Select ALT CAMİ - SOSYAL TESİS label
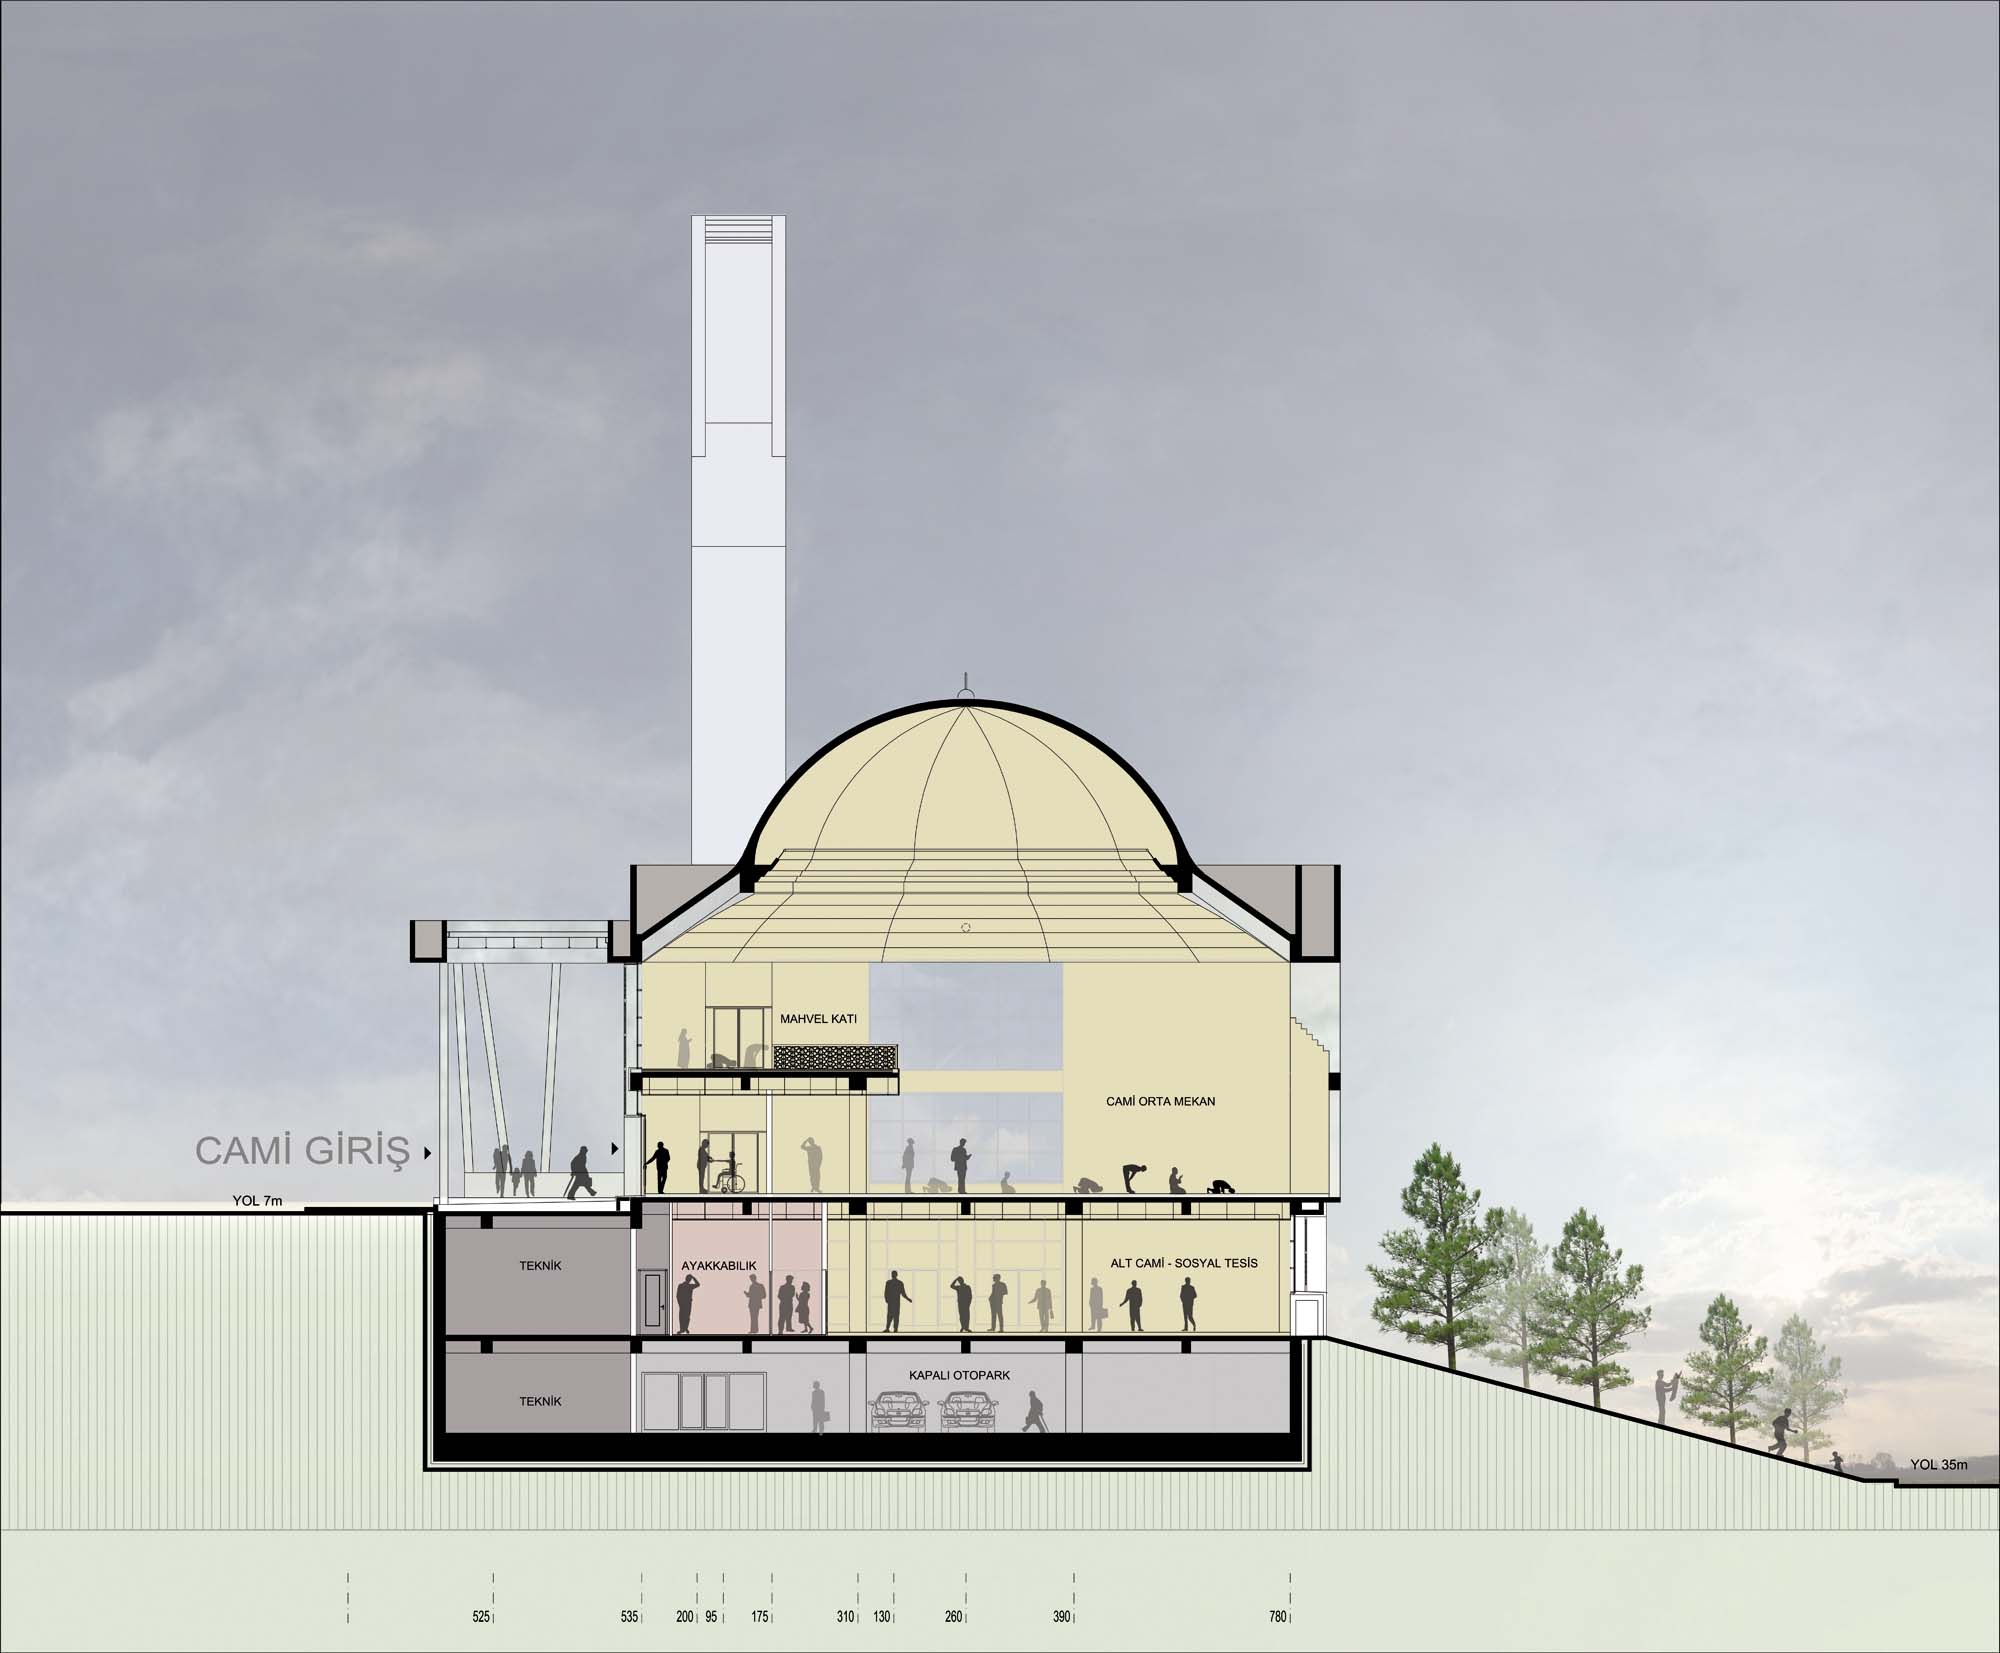This screenshot has width=2000, height=1653. 1183,1263
